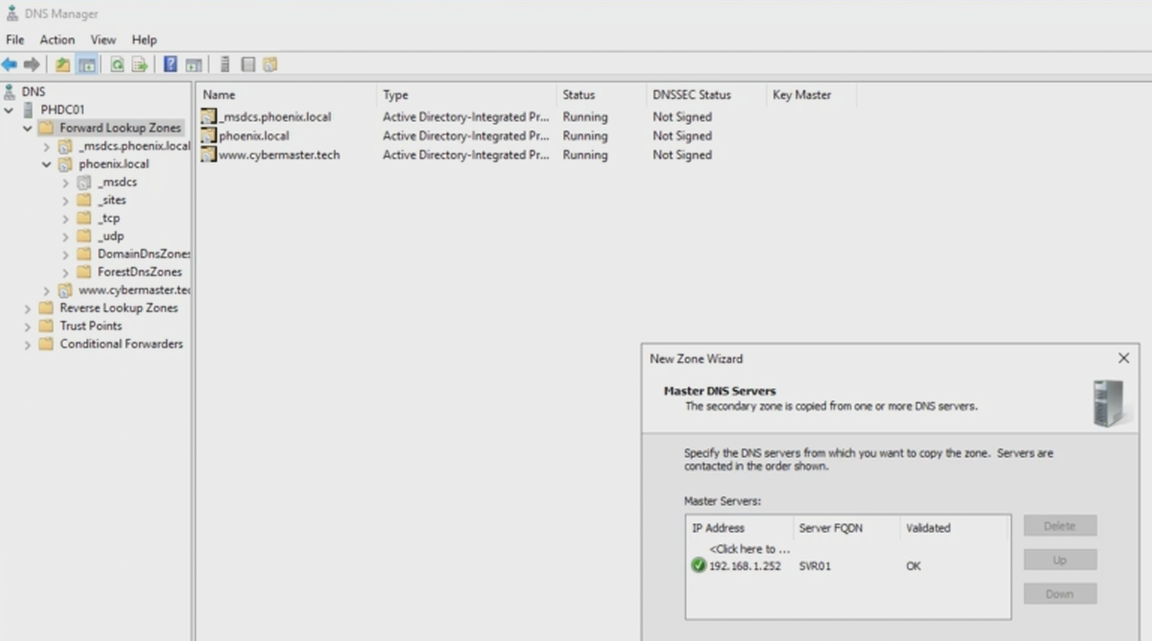Expand the Conditional Forwarders node
Viewport: 1152px width, 641px height.
28,344
